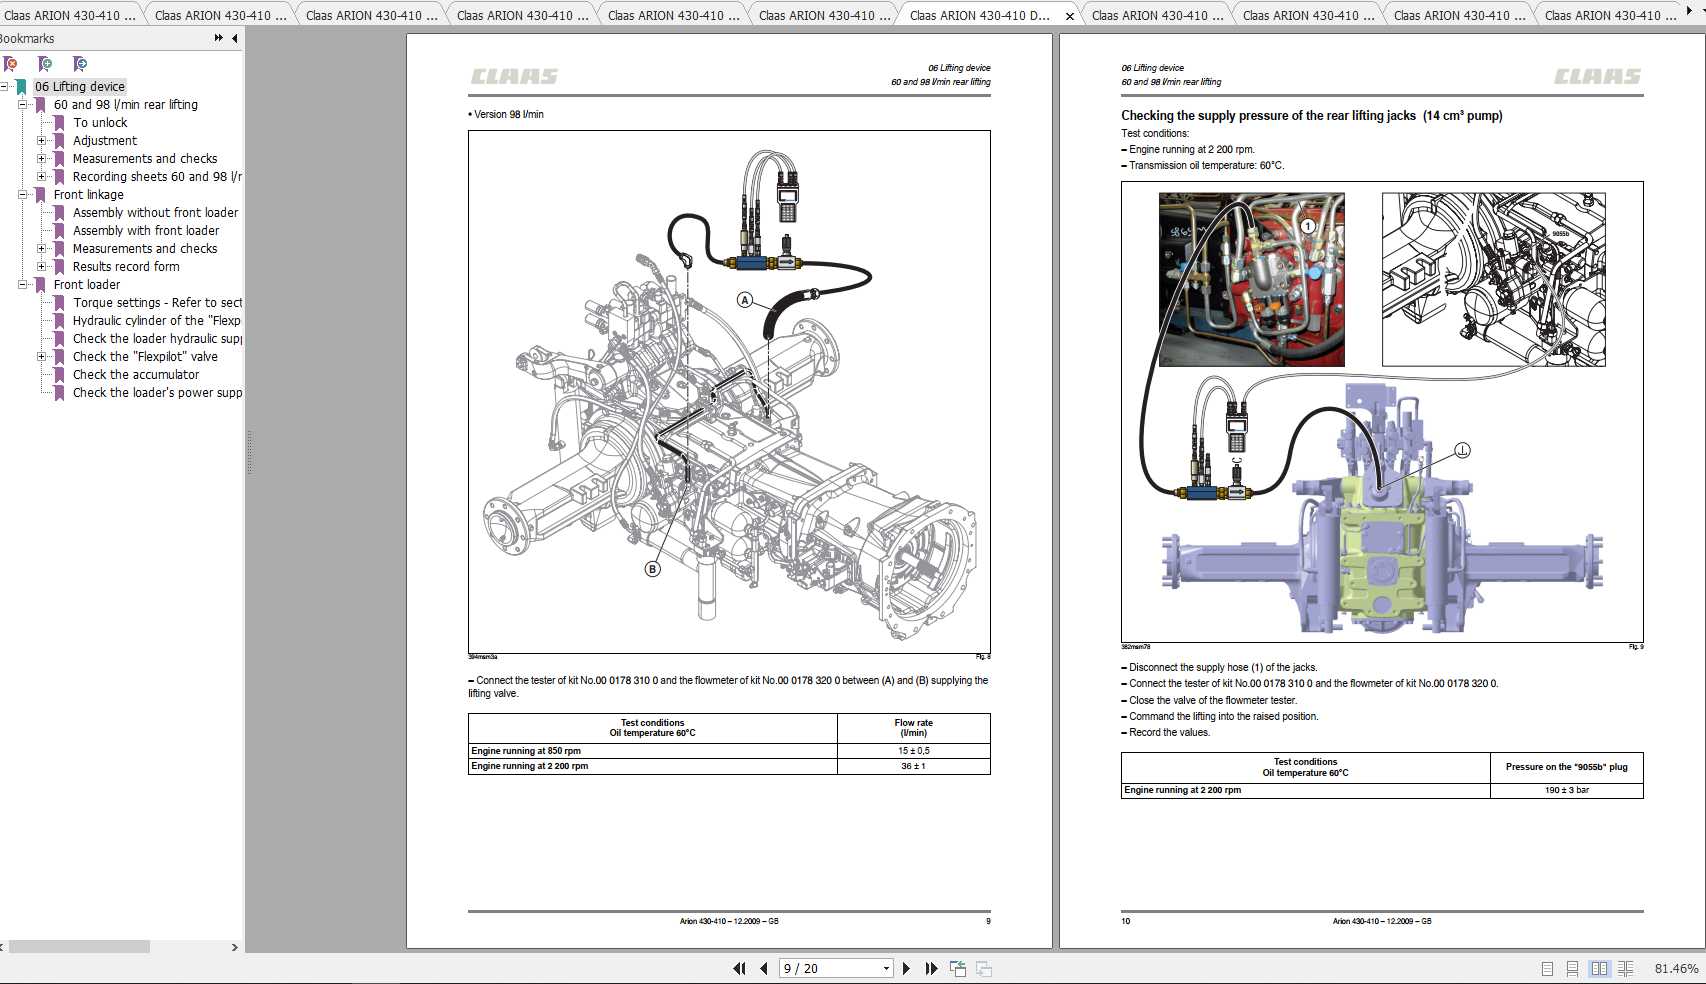Image resolution: width=1706 pixels, height=984 pixels.
Task: Open Check the accumulator bookmark
Action: point(136,375)
